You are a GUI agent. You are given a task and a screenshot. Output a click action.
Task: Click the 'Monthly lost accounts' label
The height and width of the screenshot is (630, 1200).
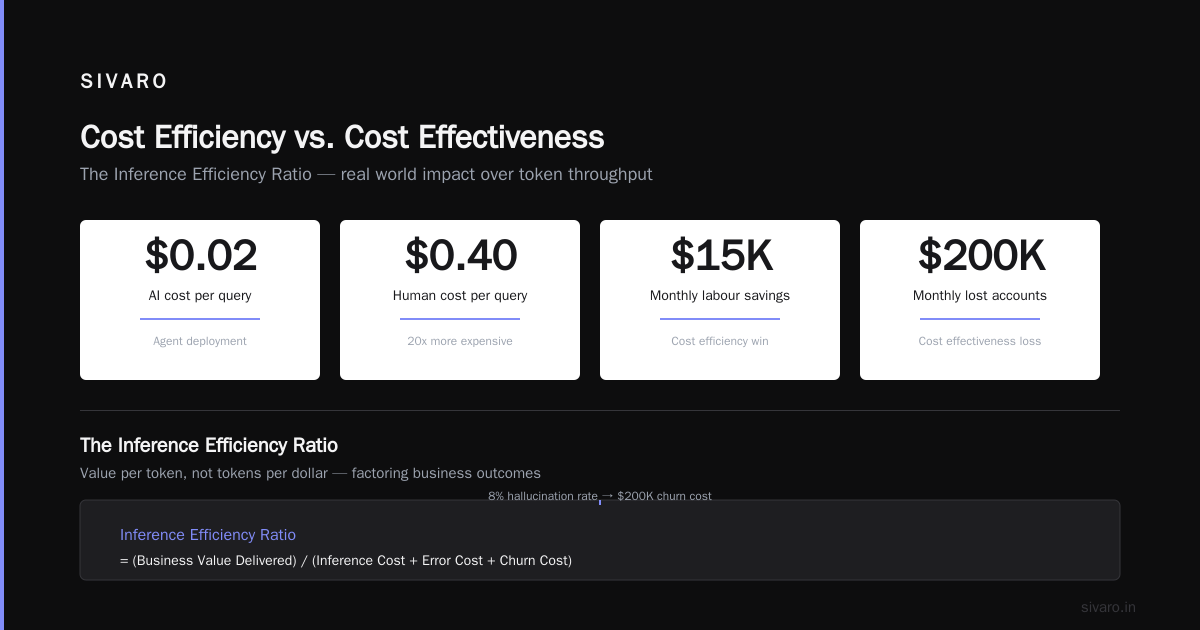(980, 296)
